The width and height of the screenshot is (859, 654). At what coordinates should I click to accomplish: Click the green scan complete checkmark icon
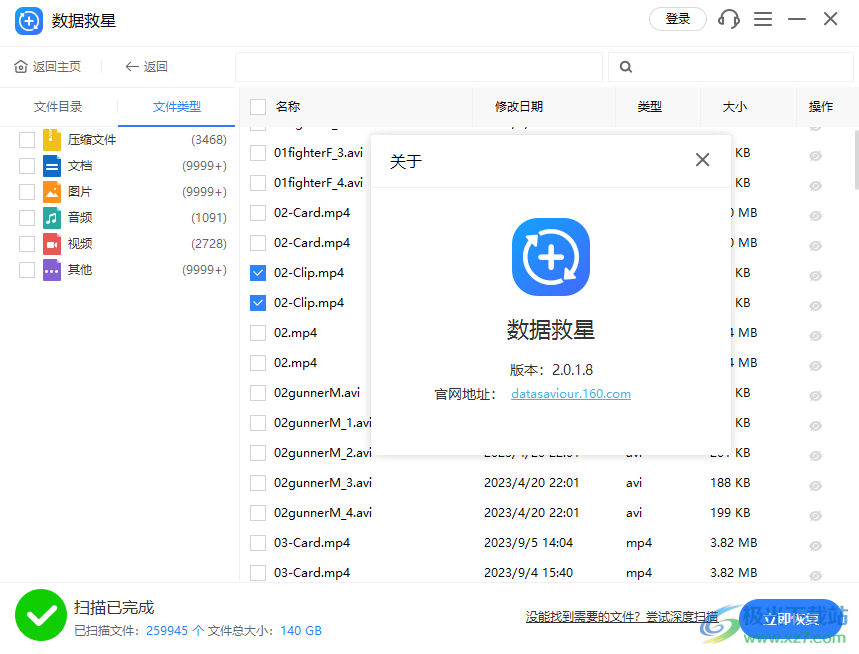[x=41, y=615]
